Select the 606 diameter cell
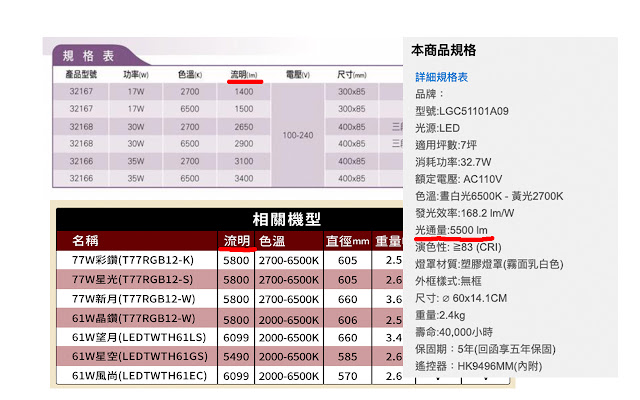The width and height of the screenshot is (640, 400). click(347, 320)
